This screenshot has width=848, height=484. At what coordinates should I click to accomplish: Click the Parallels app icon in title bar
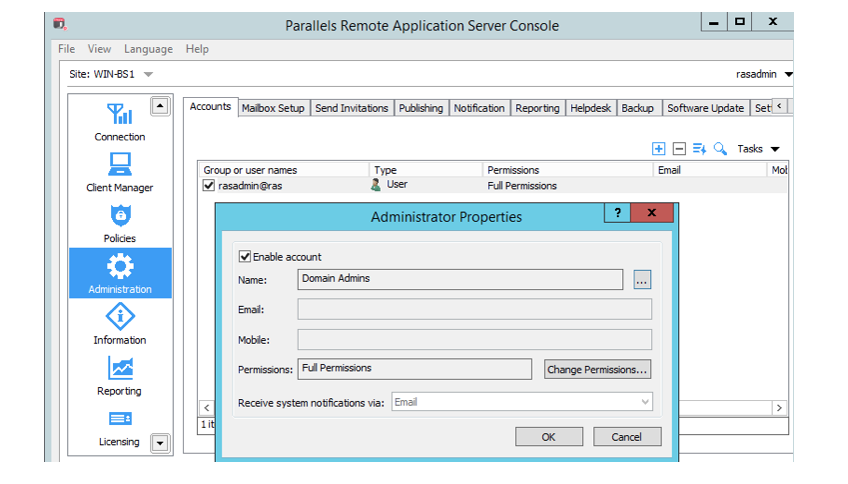point(59,24)
